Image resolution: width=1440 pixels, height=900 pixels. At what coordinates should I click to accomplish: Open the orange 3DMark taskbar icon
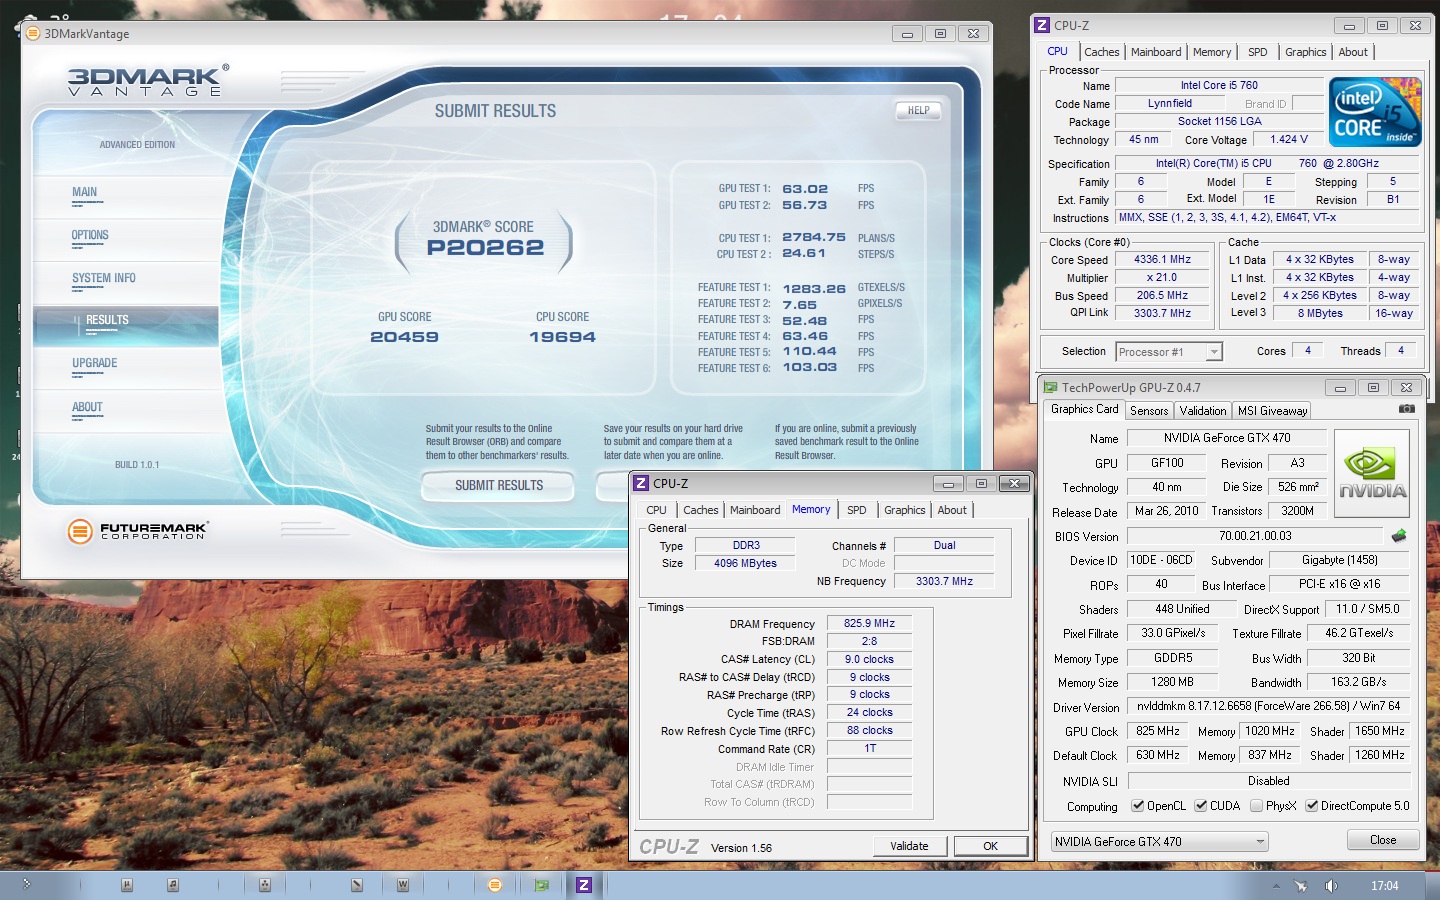tap(494, 885)
